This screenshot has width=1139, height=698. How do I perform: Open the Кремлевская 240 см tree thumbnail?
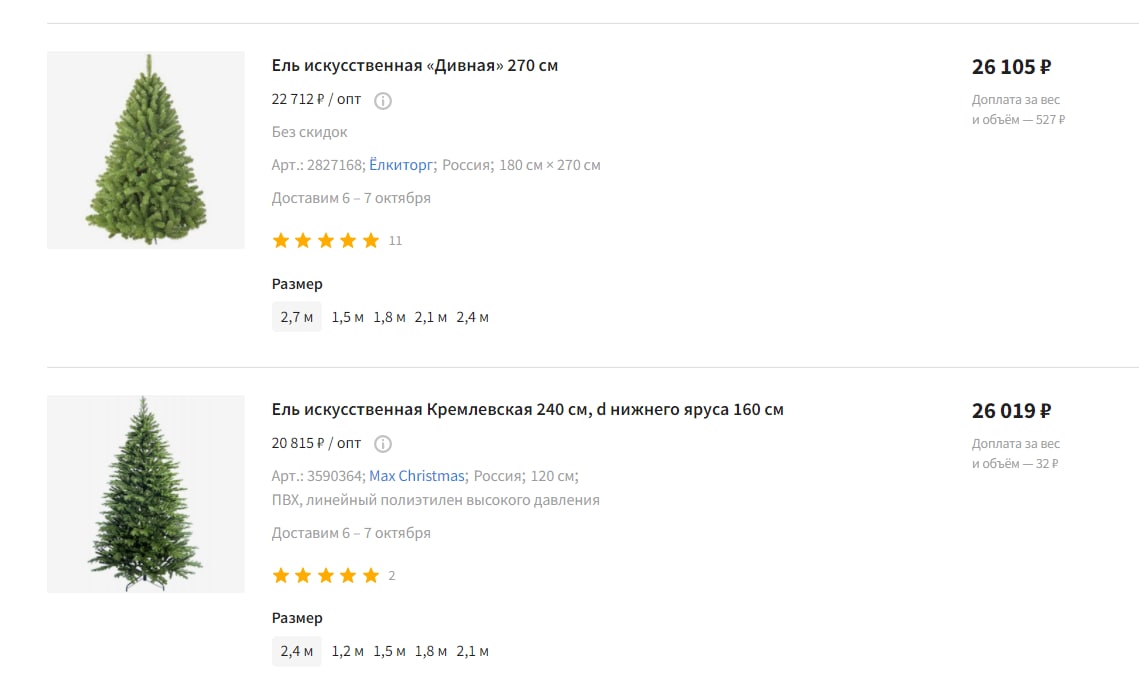coord(146,494)
